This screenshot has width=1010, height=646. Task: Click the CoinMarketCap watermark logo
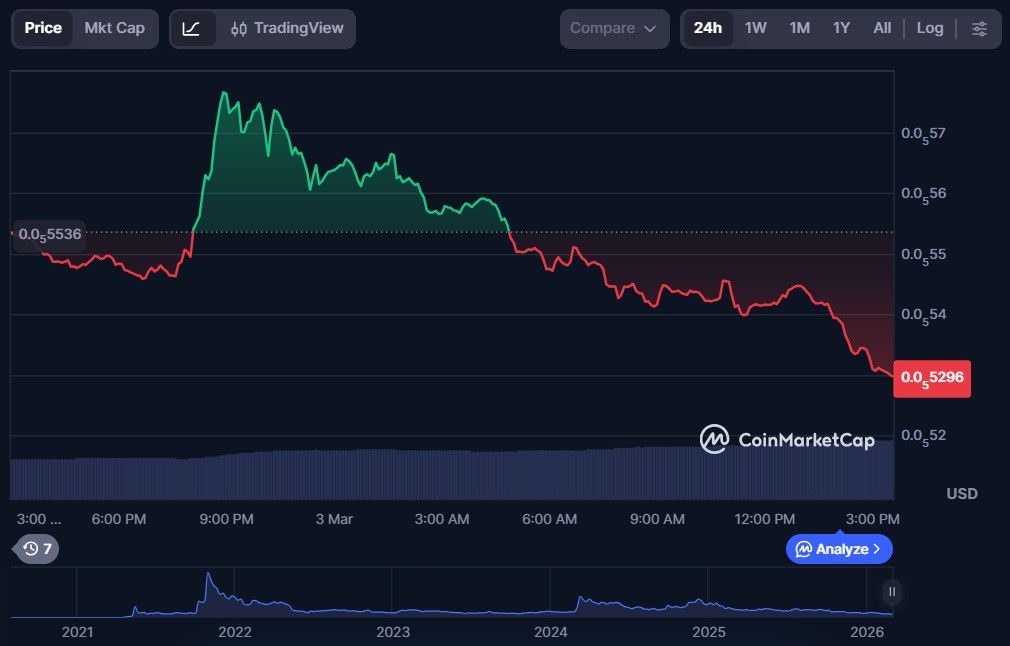pyautogui.click(x=787, y=439)
